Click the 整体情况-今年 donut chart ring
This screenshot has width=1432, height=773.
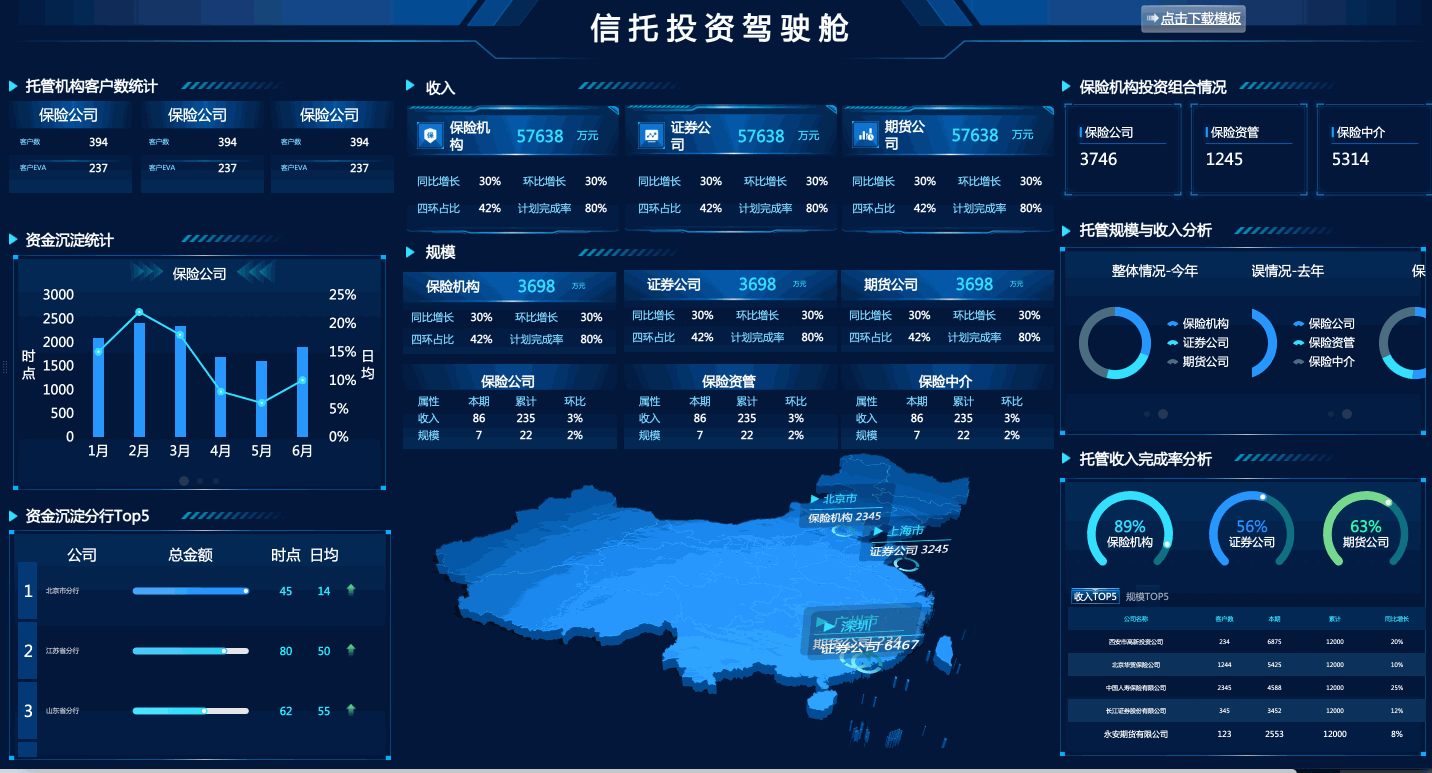point(1115,343)
